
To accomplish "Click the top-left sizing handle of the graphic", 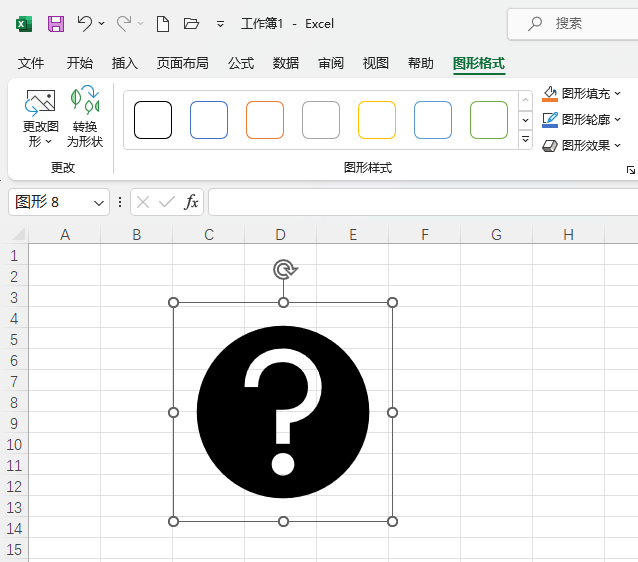I will click(x=173, y=302).
